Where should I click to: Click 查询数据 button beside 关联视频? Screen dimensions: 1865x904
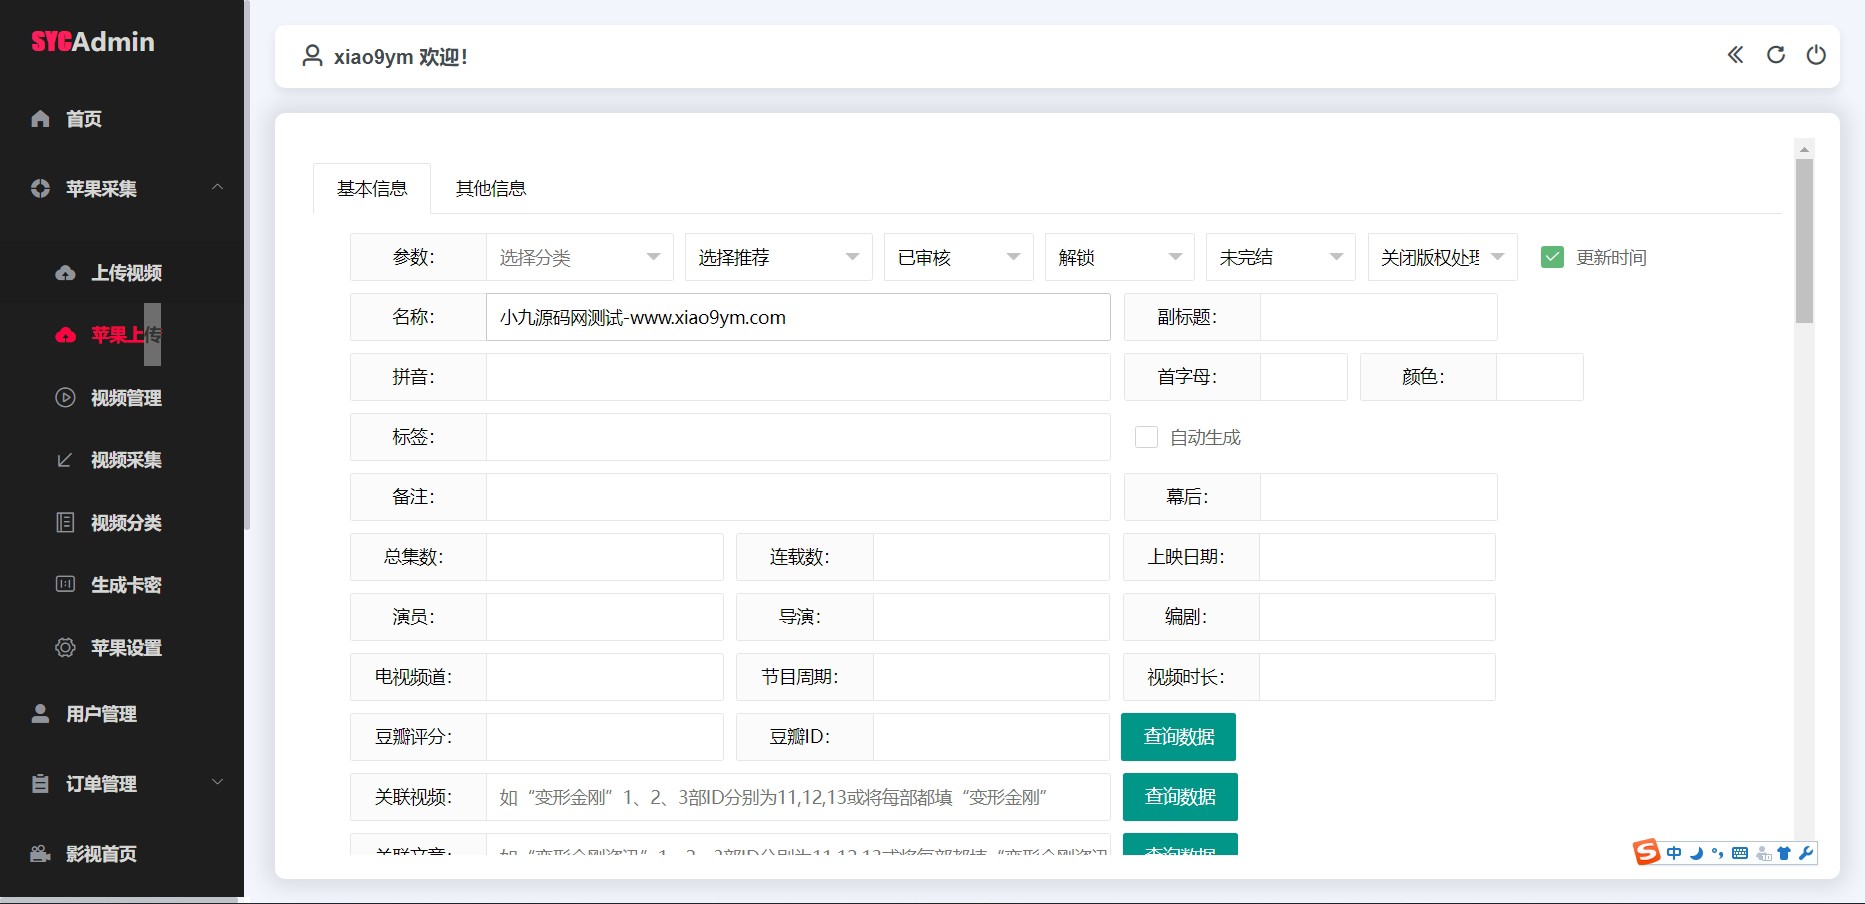[x=1180, y=797]
